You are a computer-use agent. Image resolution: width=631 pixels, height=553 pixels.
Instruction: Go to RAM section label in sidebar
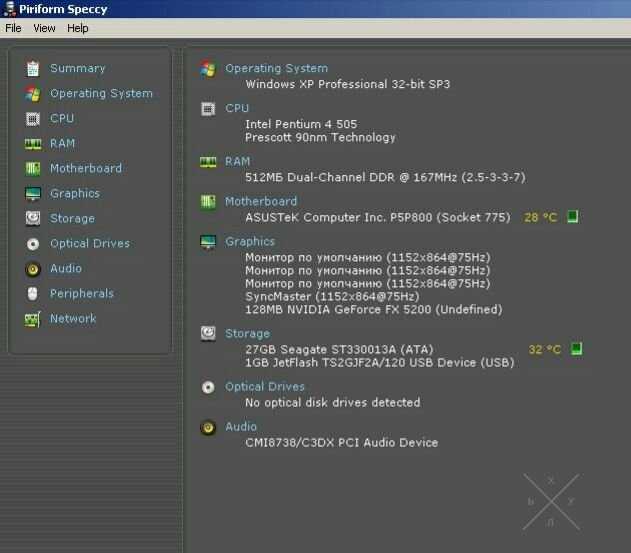click(x=62, y=143)
